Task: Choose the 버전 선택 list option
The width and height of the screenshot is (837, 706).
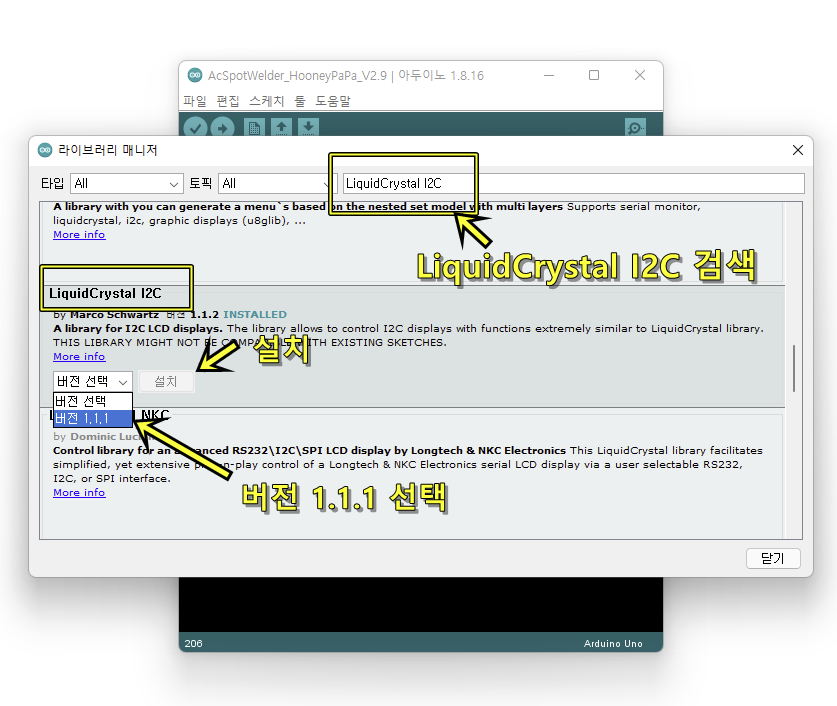Action: tap(93, 401)
